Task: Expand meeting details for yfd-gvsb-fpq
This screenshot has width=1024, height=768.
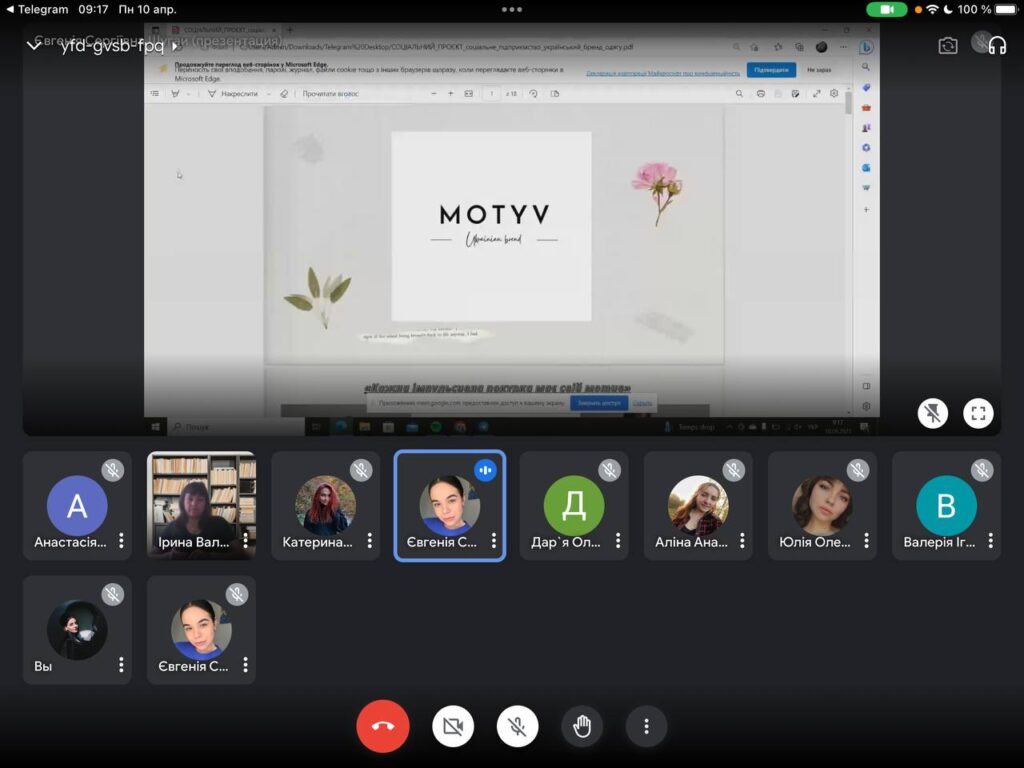Action: pos(175,46)
